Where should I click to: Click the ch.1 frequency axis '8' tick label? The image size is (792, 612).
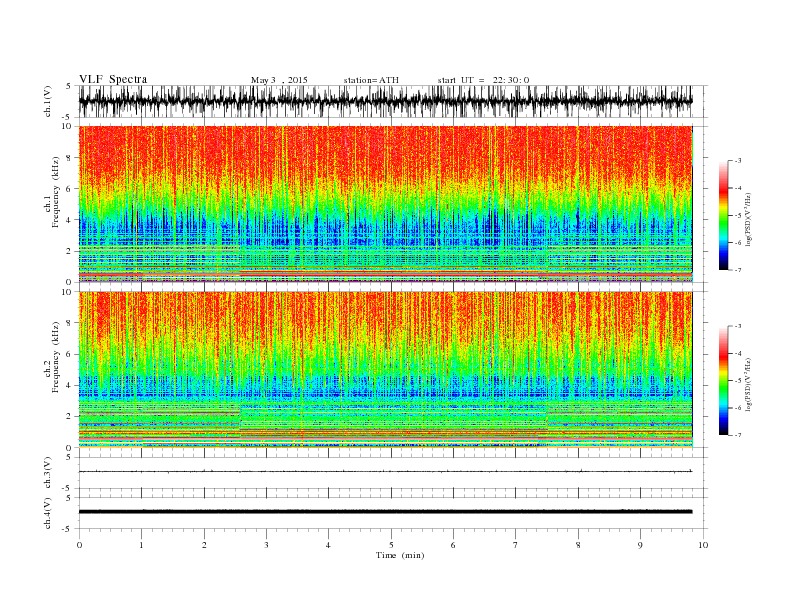coord(69,158)
